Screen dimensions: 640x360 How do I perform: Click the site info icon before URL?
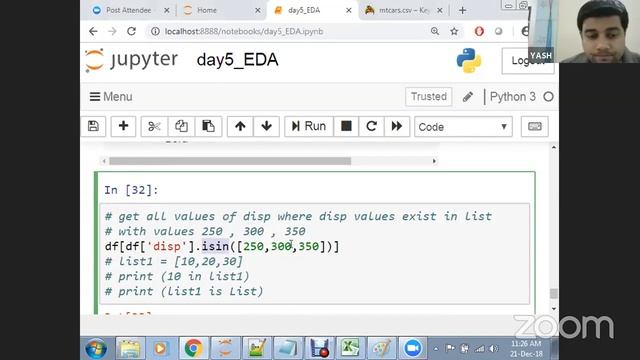coord(155,31)
